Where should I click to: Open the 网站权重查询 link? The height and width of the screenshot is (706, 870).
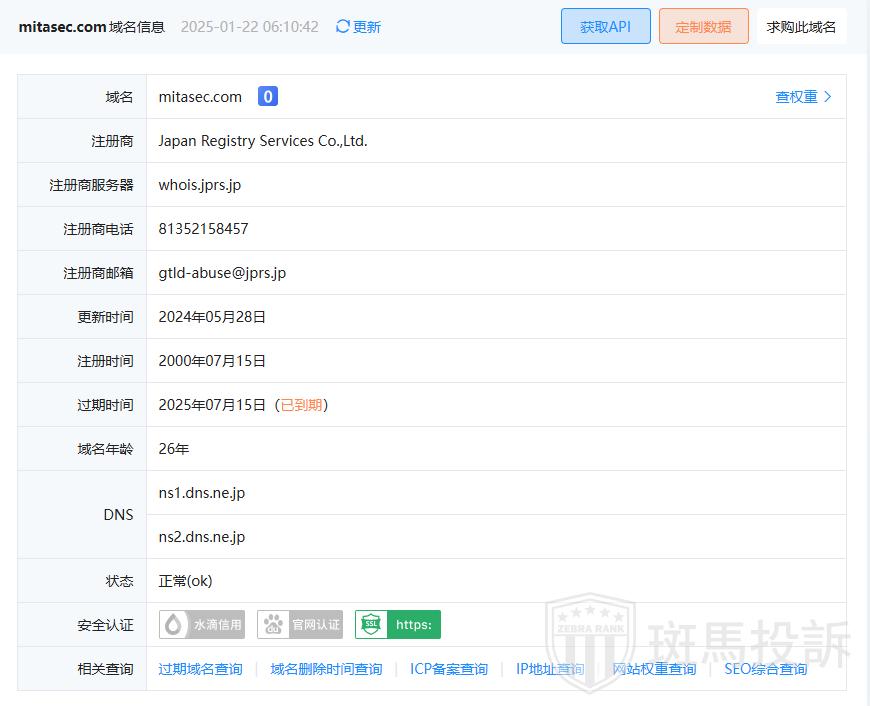[654, 669]
